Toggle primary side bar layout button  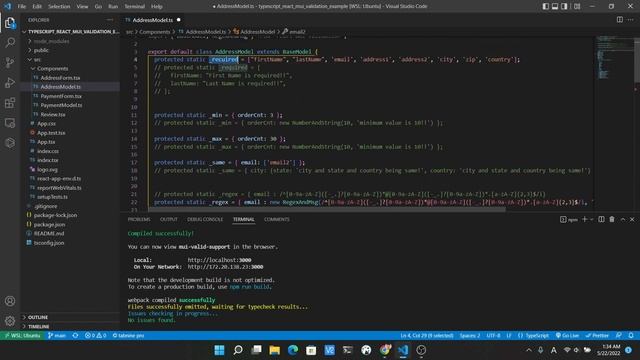(546, 6)
